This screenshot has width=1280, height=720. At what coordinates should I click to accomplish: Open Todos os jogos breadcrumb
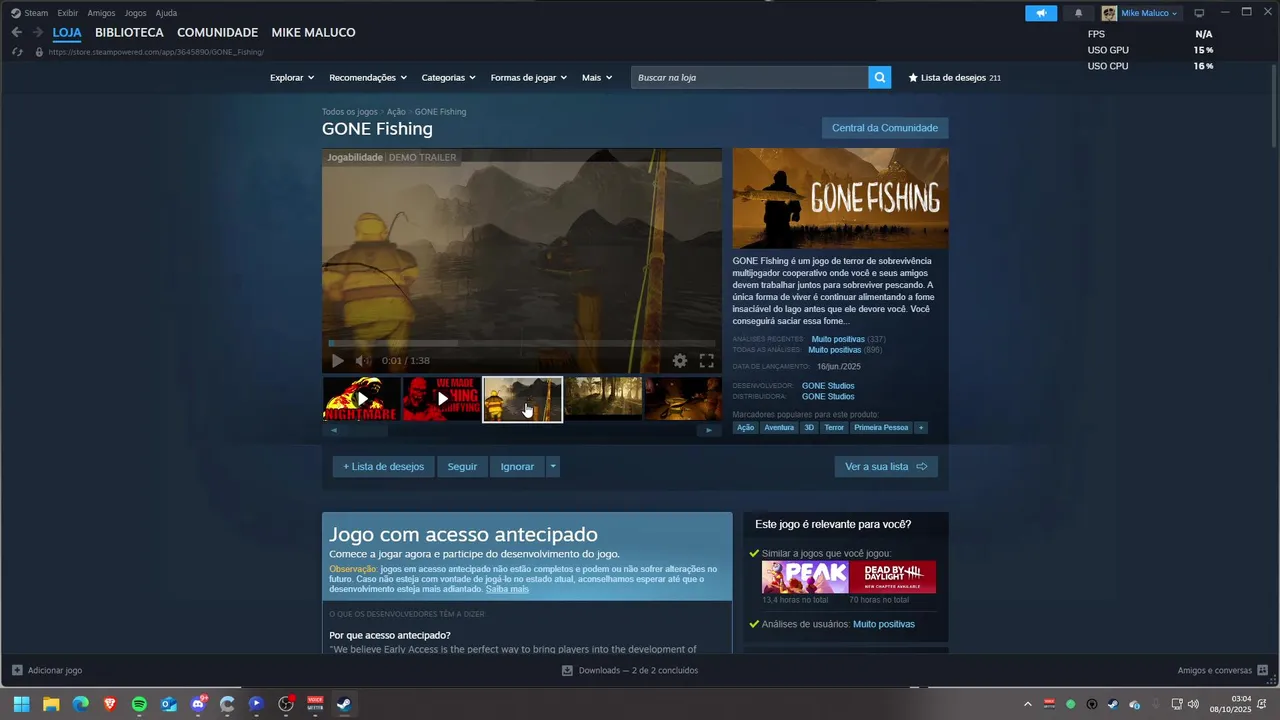[350, 112]
